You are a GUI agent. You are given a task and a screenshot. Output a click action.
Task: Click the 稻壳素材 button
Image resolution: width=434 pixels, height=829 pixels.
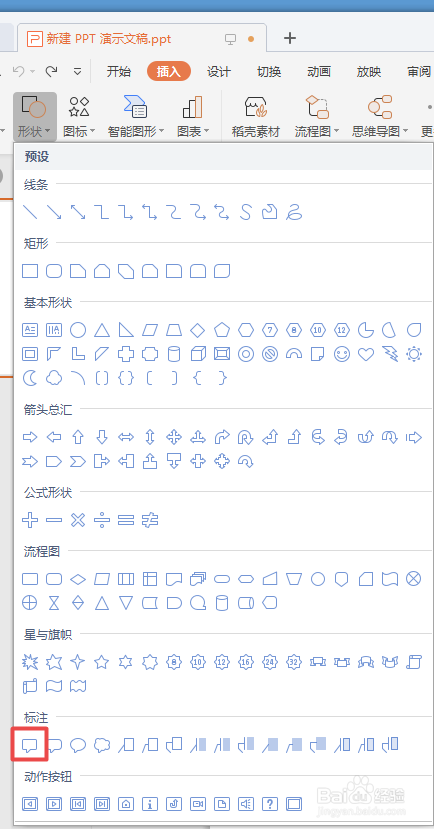[x=256, y=117]
